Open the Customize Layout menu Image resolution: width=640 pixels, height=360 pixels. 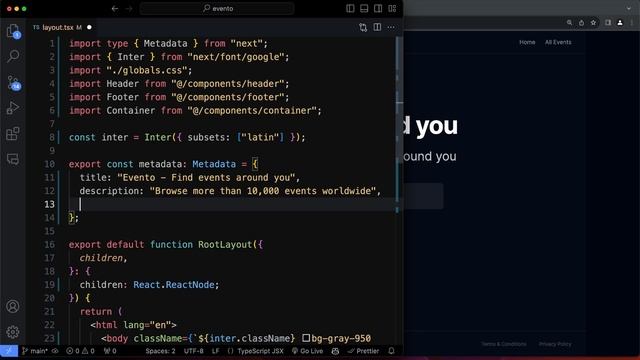tap(392, 9)
